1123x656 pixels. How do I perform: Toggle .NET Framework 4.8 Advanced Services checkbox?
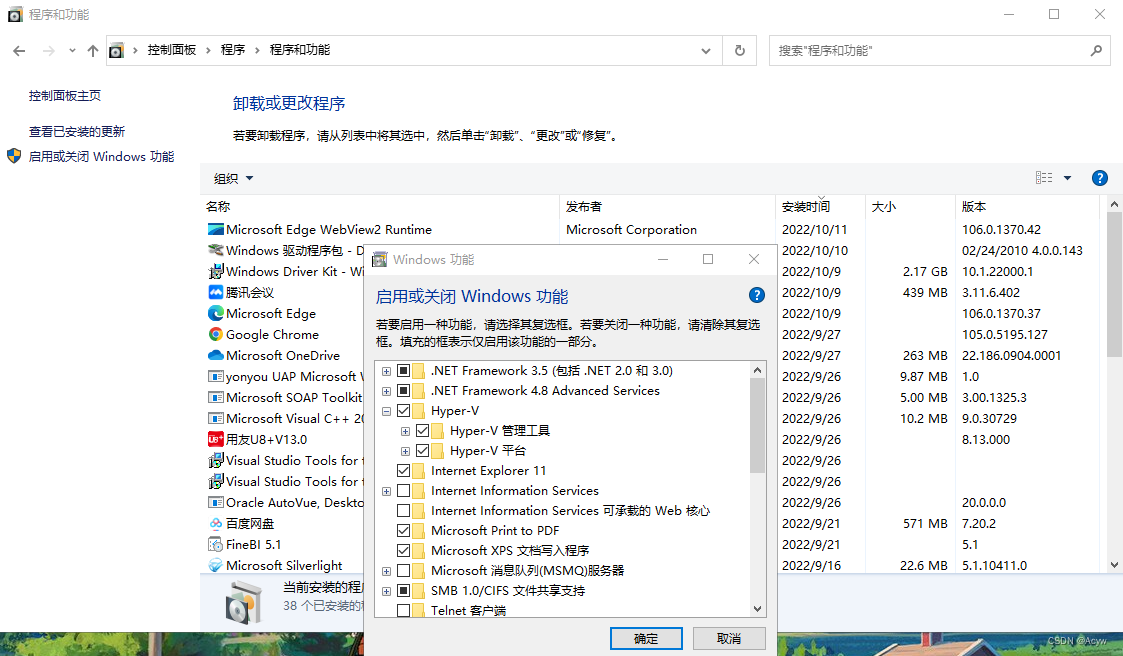[403, 391]
